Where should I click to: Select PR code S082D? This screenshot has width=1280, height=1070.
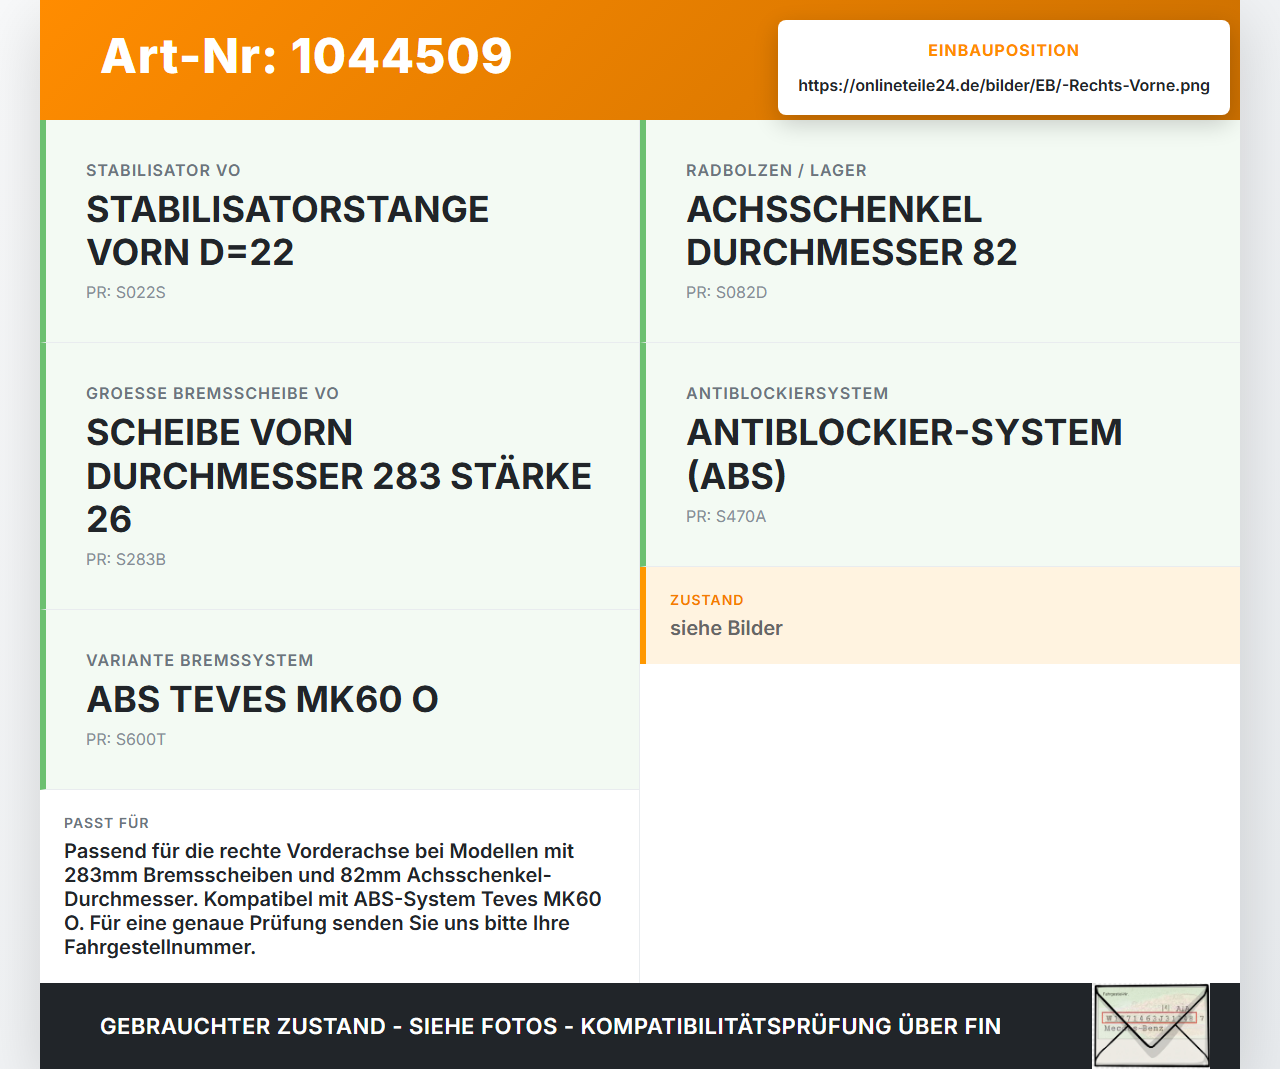tap(726, 293)
